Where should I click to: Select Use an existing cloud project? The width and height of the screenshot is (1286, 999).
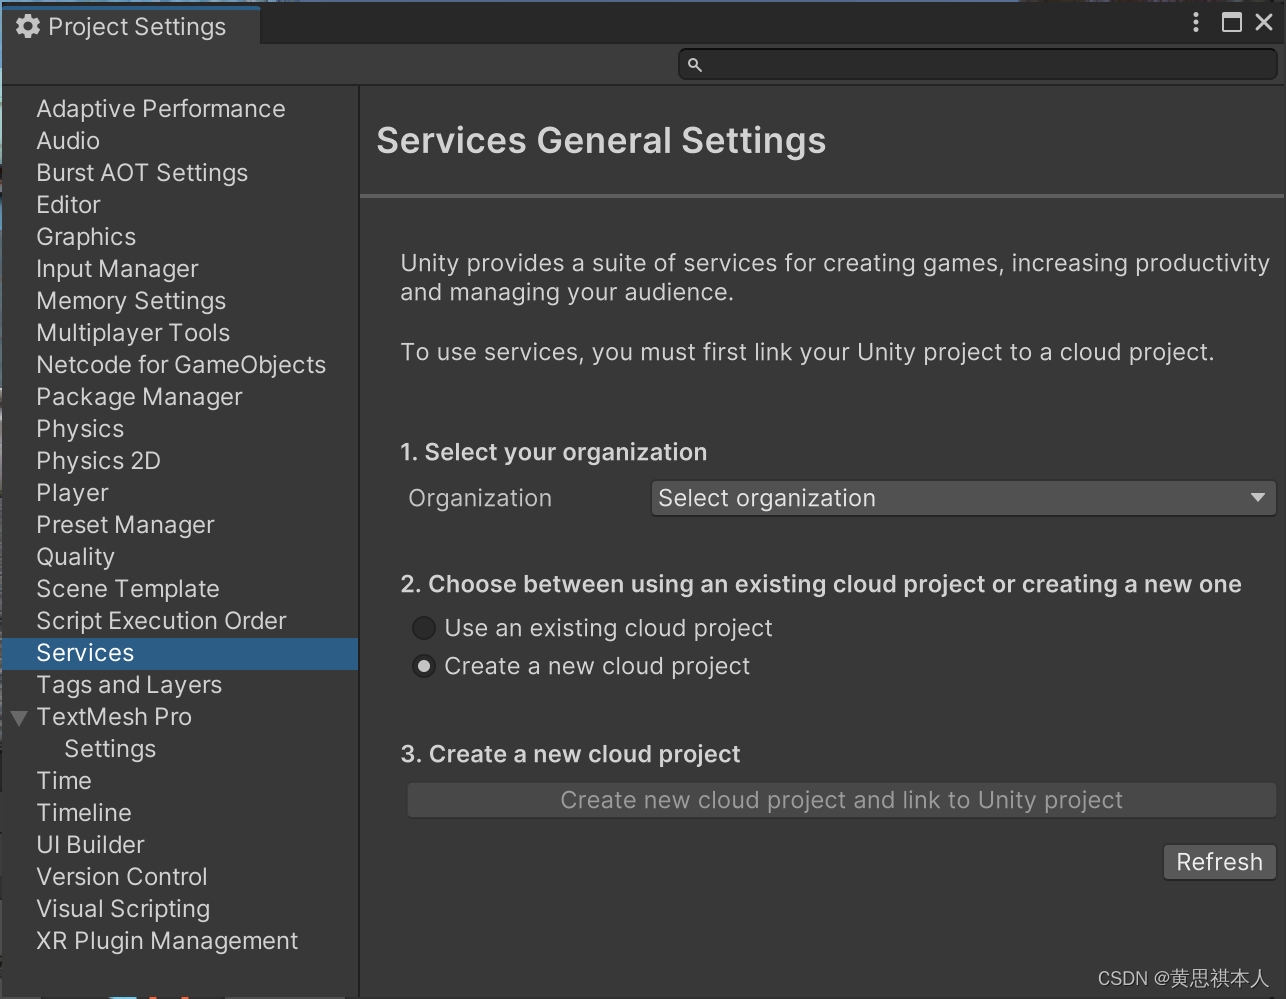(424, 628)
